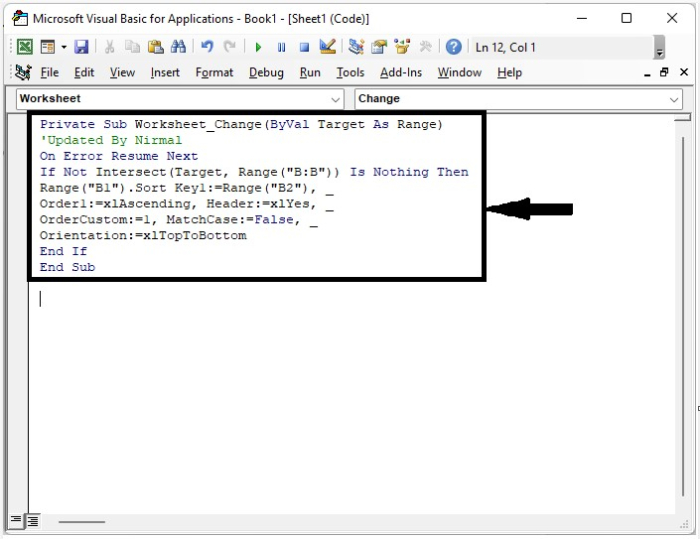Open the Edit menu
The height and width of the screenshot is (539, 700).
click(x=84, y=72)
